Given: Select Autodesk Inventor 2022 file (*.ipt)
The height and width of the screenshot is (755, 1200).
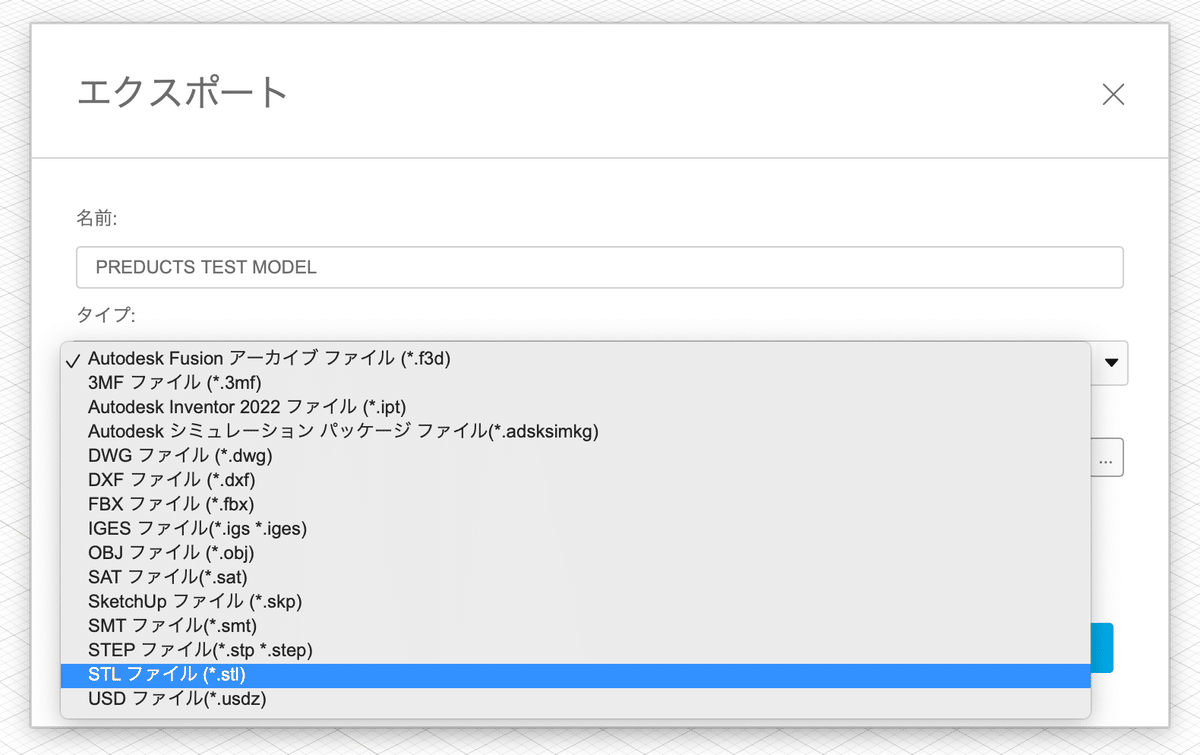Looking at the screenshot, I should 576,407.
